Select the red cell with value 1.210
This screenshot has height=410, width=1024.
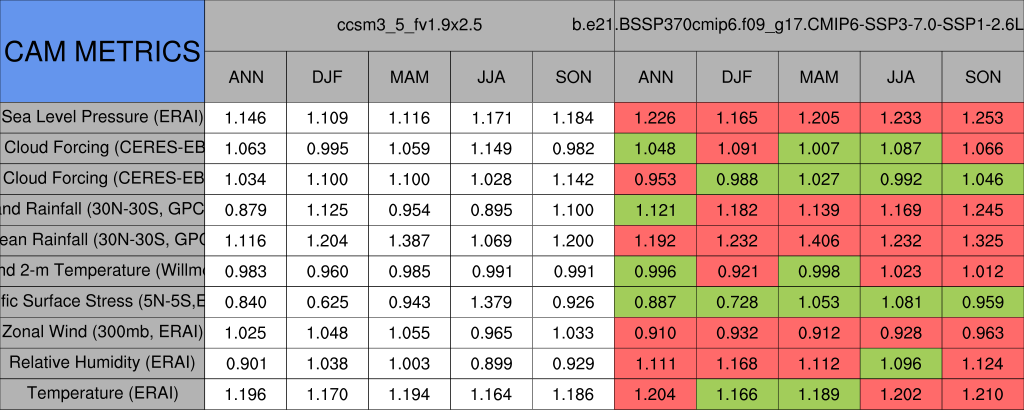(x=983, y=393)
